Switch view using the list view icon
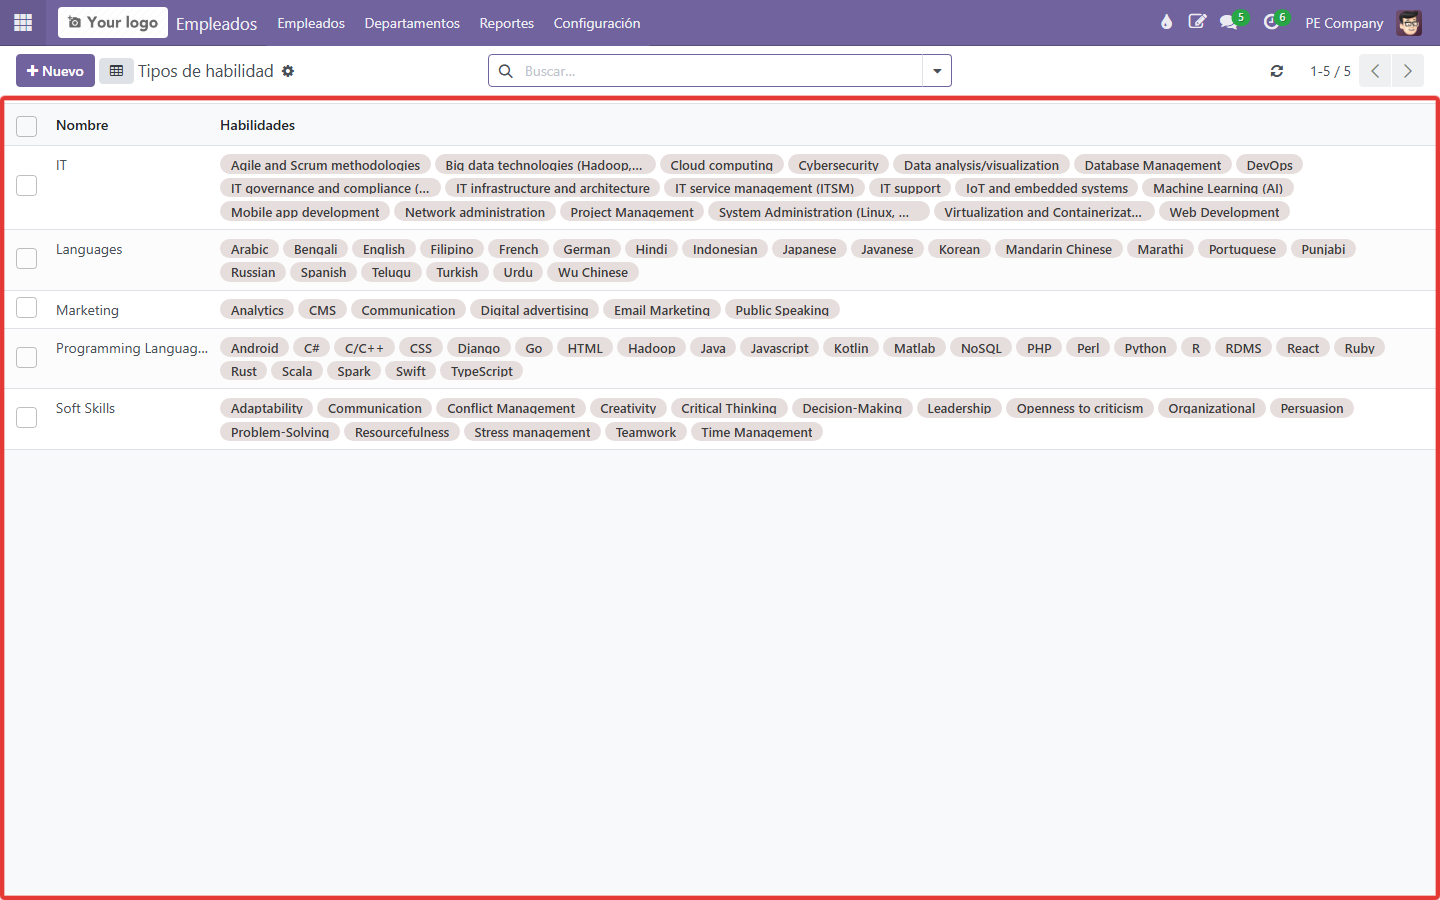This screenshot has height=900, width=1440. pos(116,71)
